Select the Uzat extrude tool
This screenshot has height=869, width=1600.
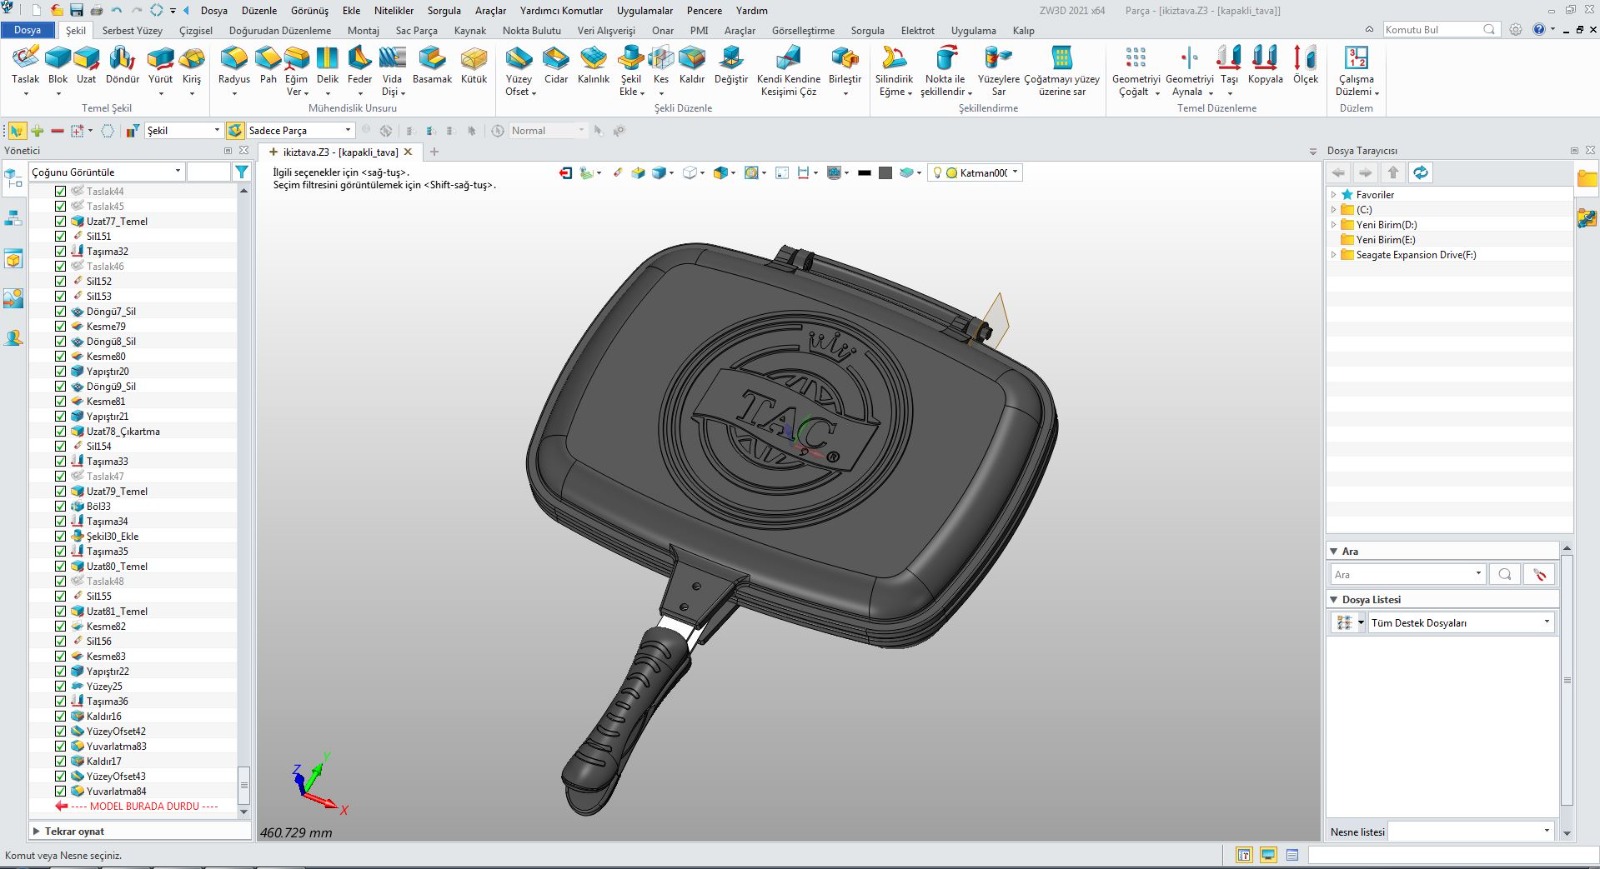(87, 65)
